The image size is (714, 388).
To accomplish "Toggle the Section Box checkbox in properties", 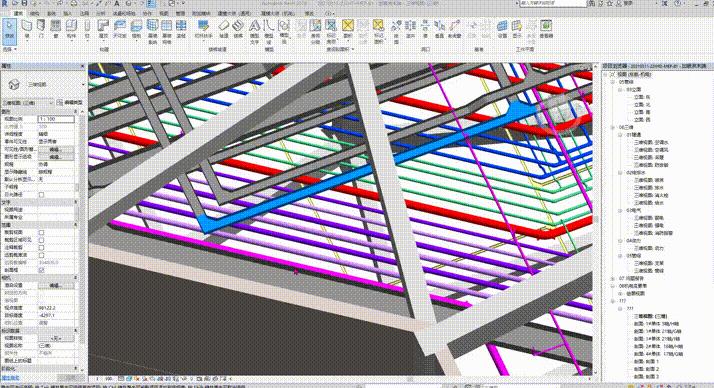I will [x=41, y=270].
